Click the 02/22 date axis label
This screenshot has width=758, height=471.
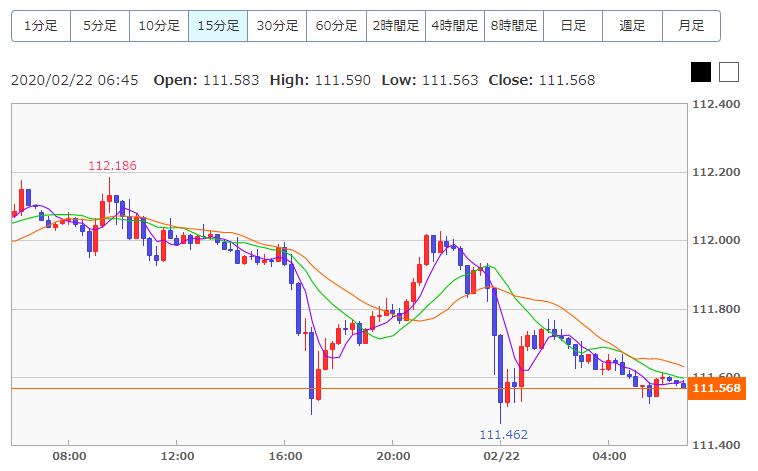[x=501, y=456]
